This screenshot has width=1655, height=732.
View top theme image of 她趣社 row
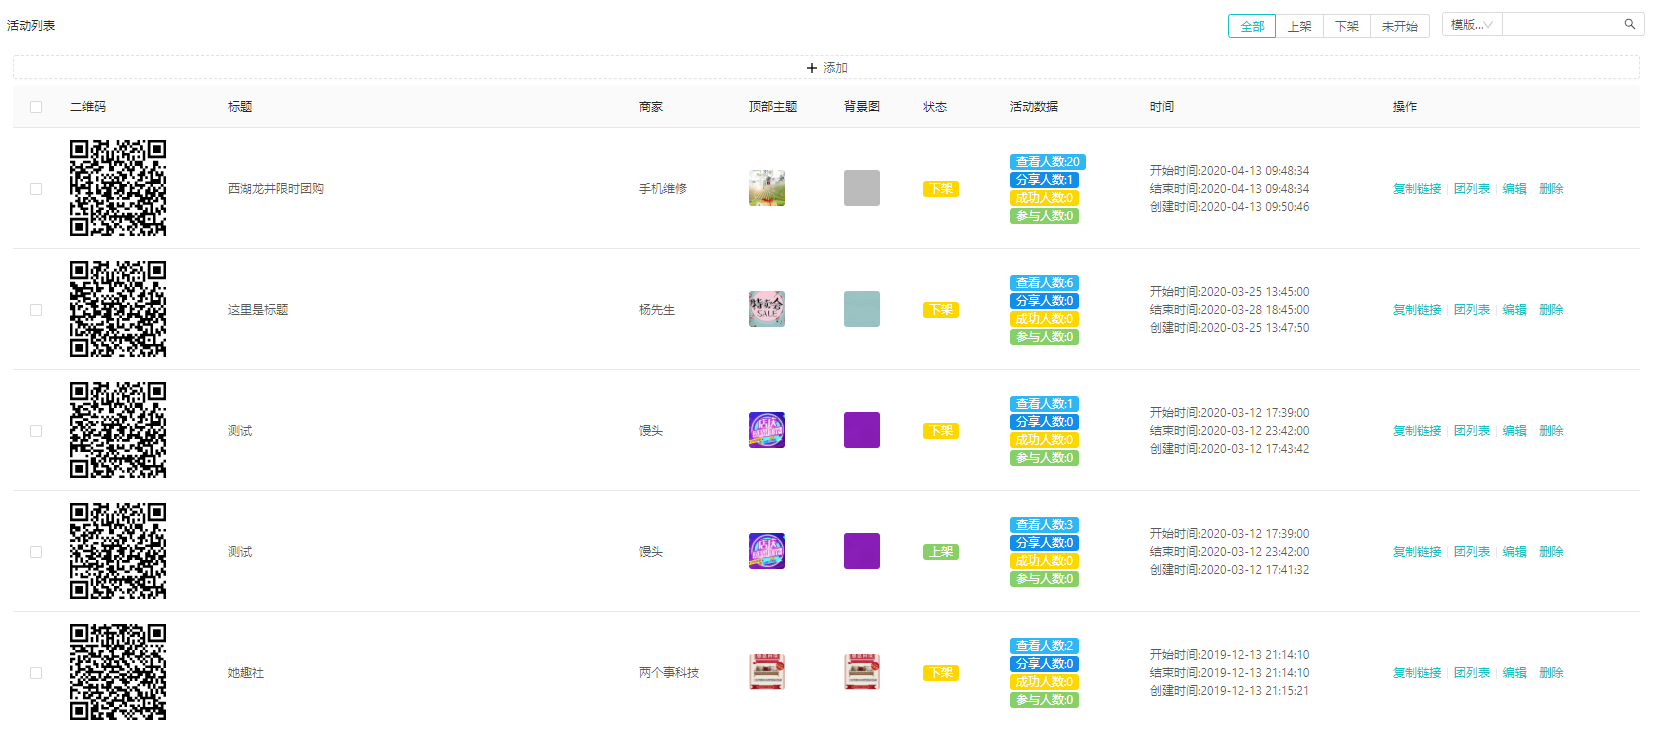point(767,672)
